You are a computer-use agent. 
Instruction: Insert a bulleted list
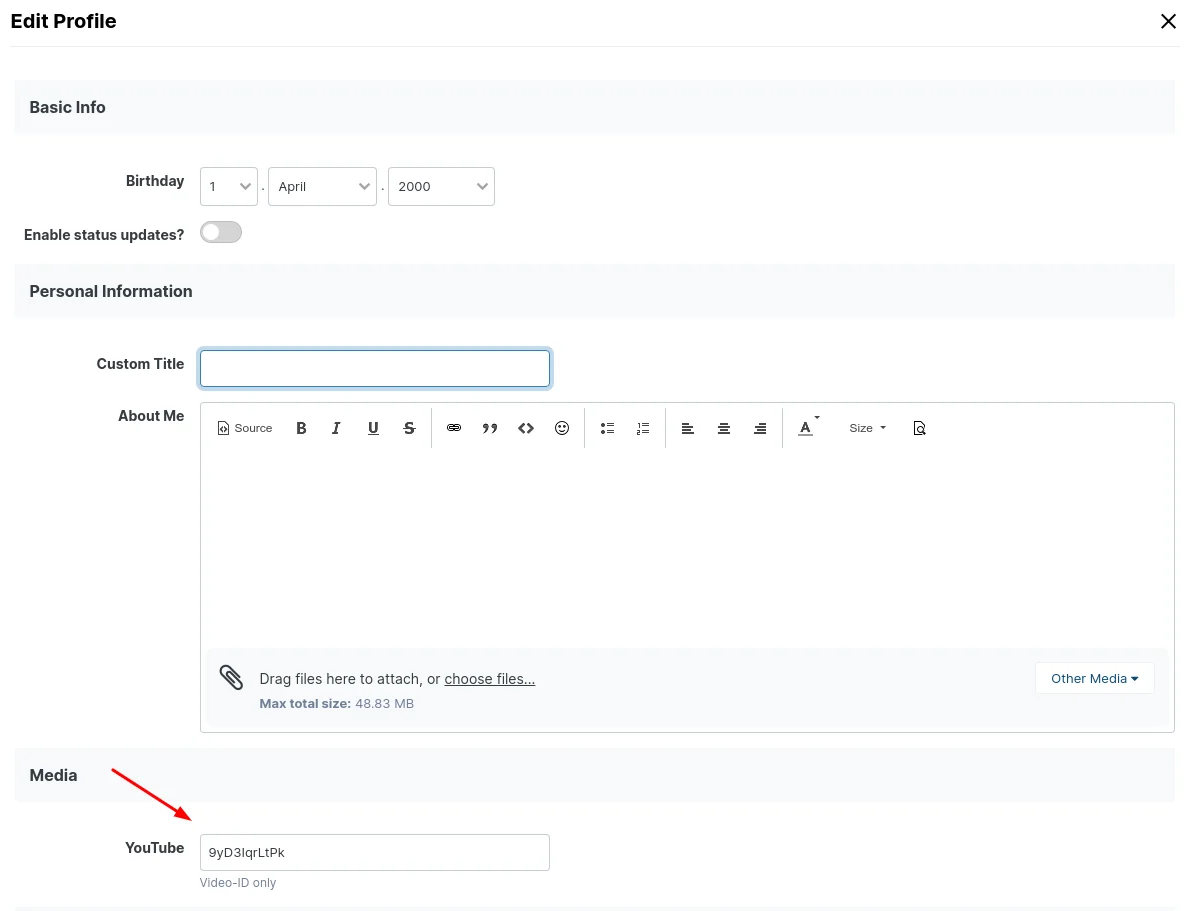click(607, 428)
